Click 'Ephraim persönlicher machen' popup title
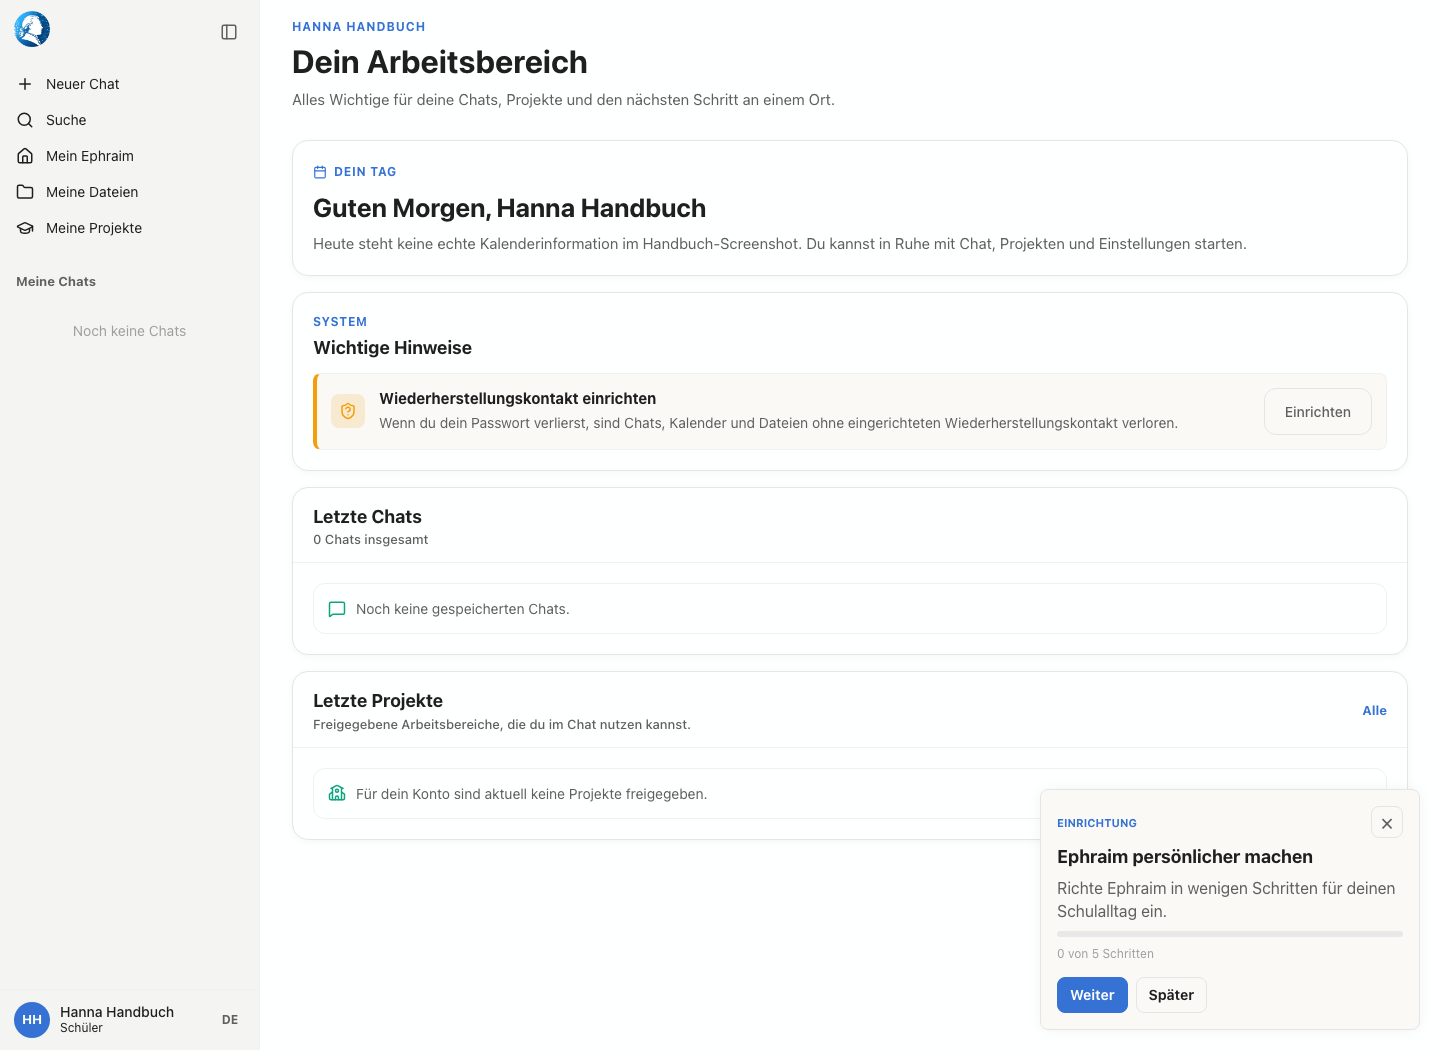Screen dimensions: 1440x1050 (x=1185, y=857)
